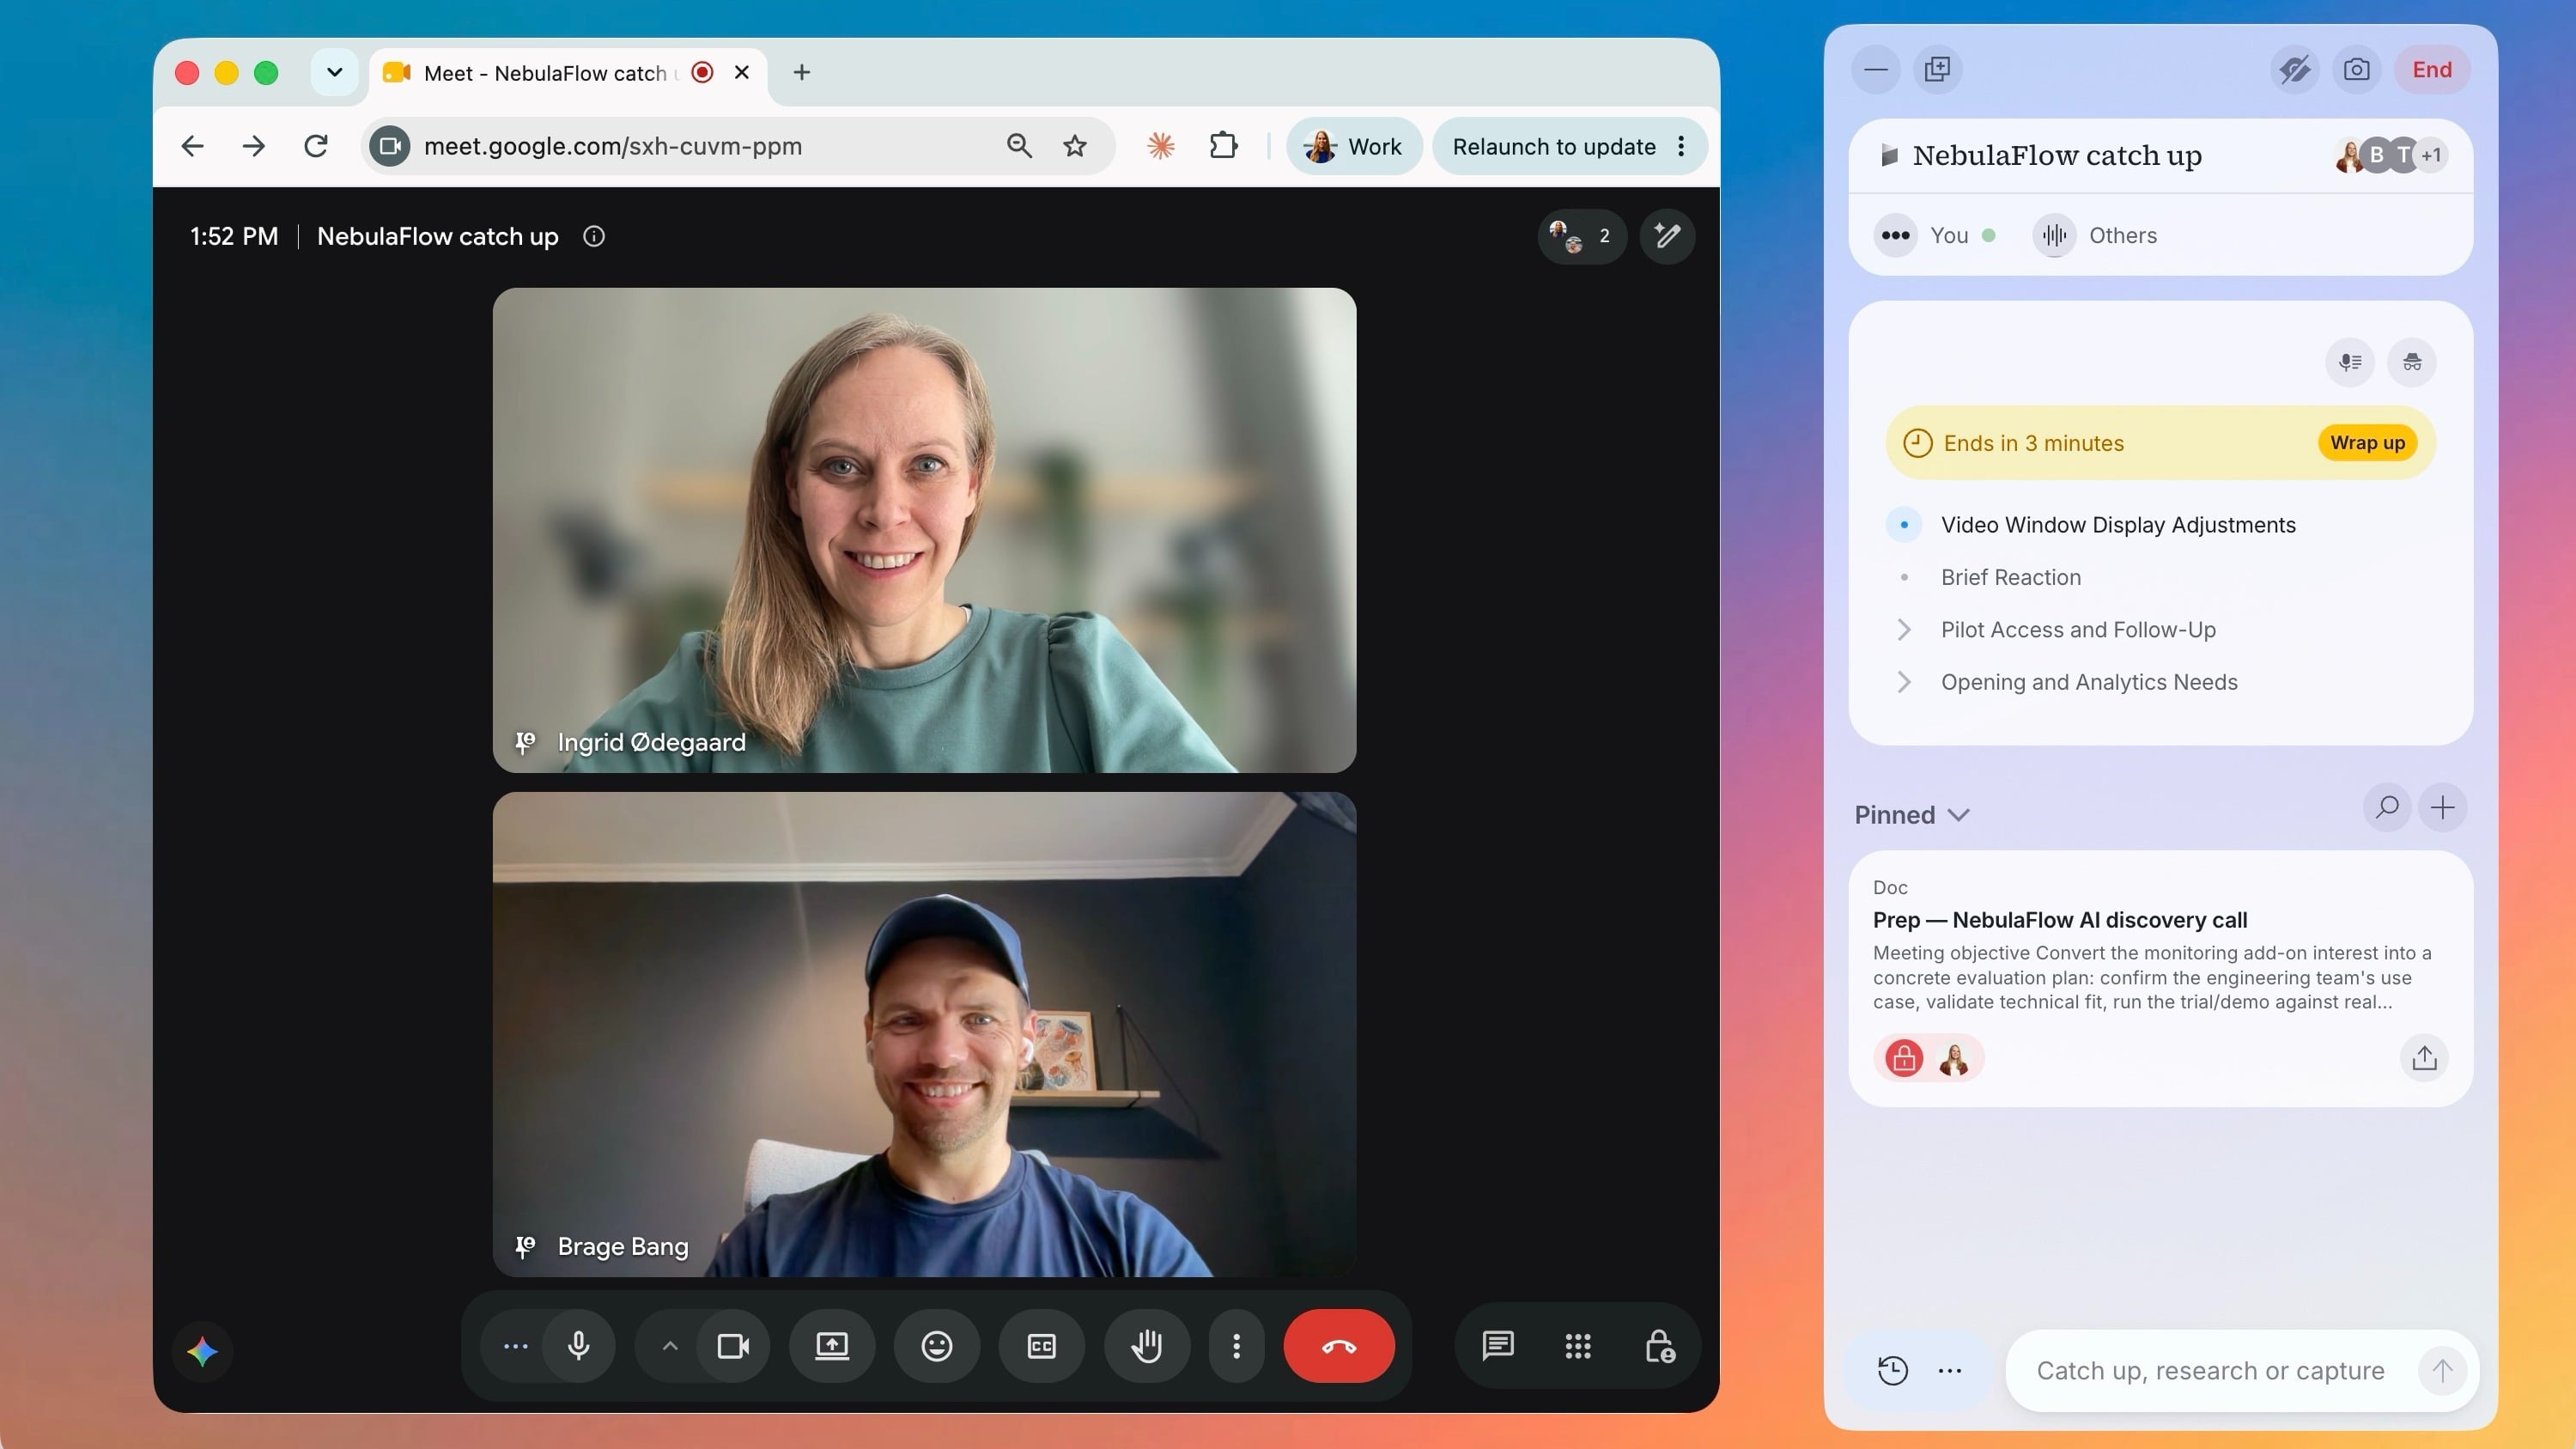Screen dimensions: 2576x1449
Task: Select the Brief Reaction topic
Action: (2010, 577)
